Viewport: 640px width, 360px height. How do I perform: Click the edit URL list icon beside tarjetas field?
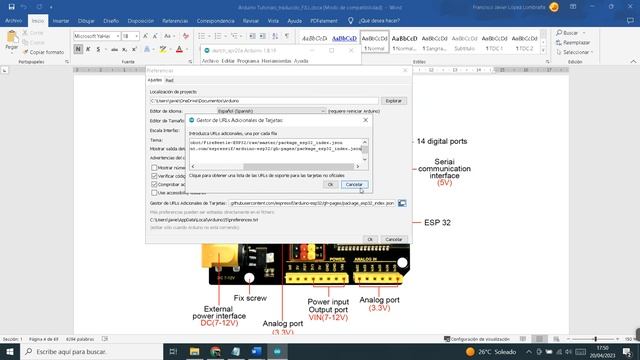(x=402, y=203)
